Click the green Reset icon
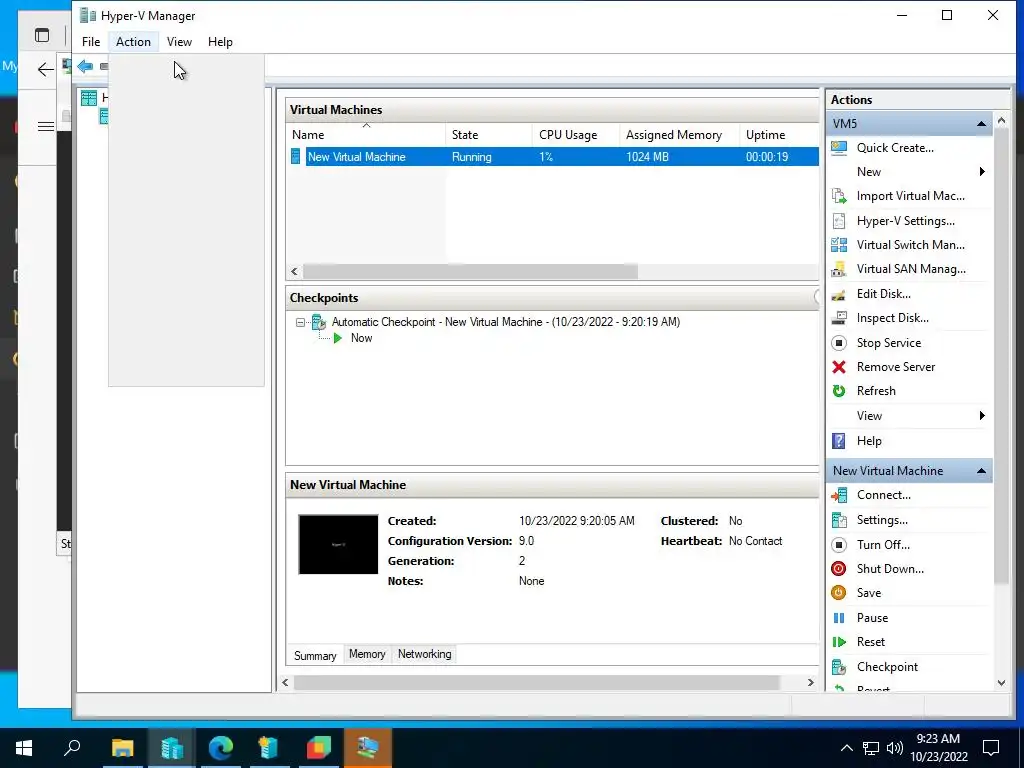Image resolution: width=1024 pixels, height=768 pixels. [x=839, y=642]
